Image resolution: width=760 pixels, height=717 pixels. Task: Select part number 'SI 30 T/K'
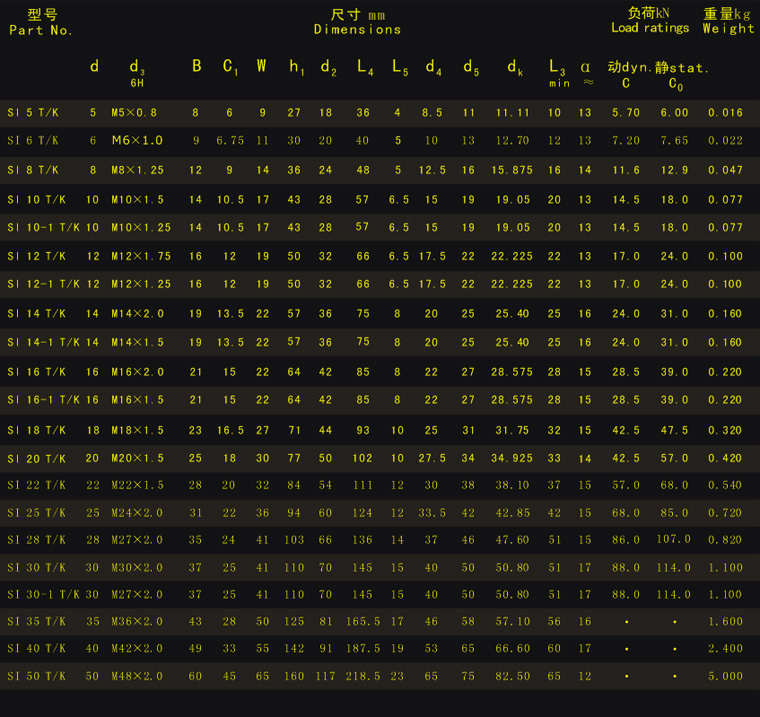coord(36,568)
